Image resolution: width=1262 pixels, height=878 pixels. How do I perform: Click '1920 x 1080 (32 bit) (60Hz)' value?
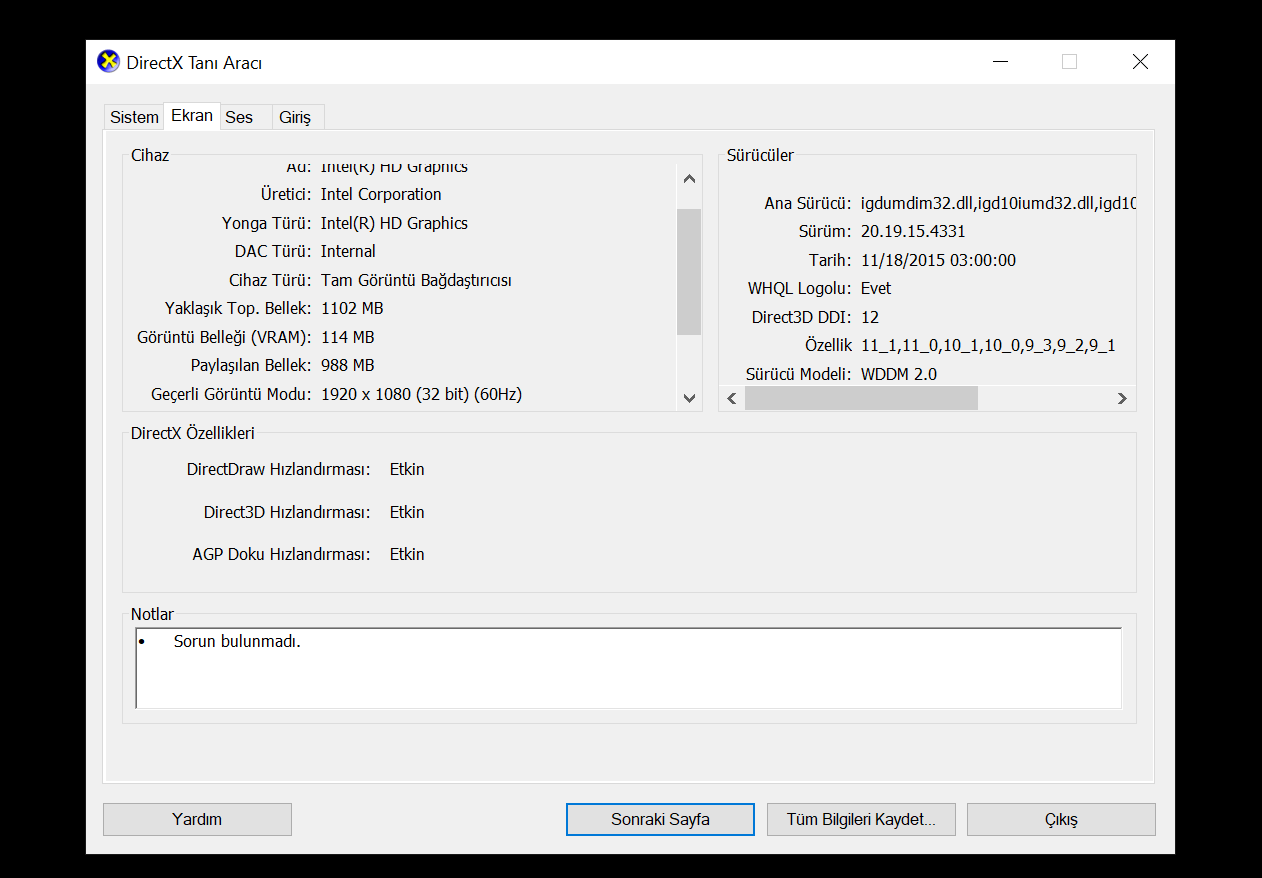coord(421,394)
